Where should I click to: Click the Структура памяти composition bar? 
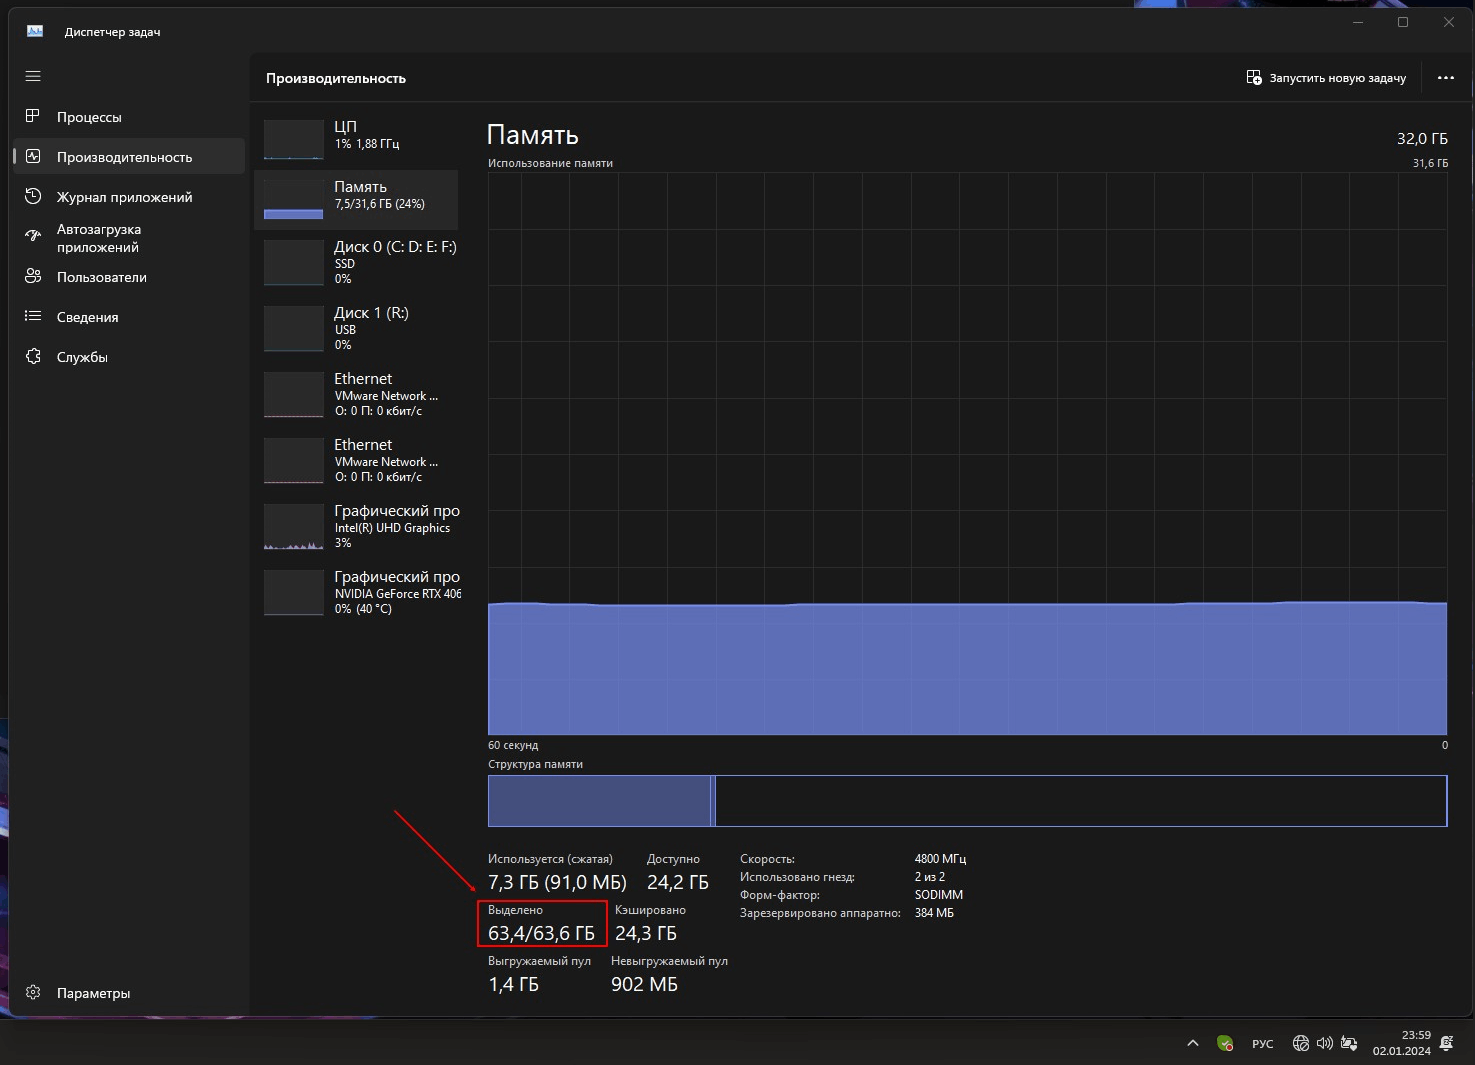click(967, 801)
